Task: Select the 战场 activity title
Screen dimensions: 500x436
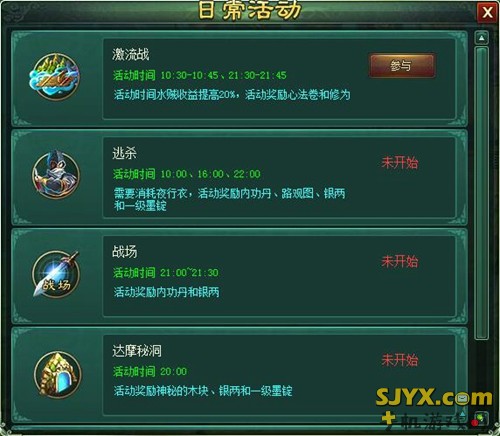Action: [125, 252]
